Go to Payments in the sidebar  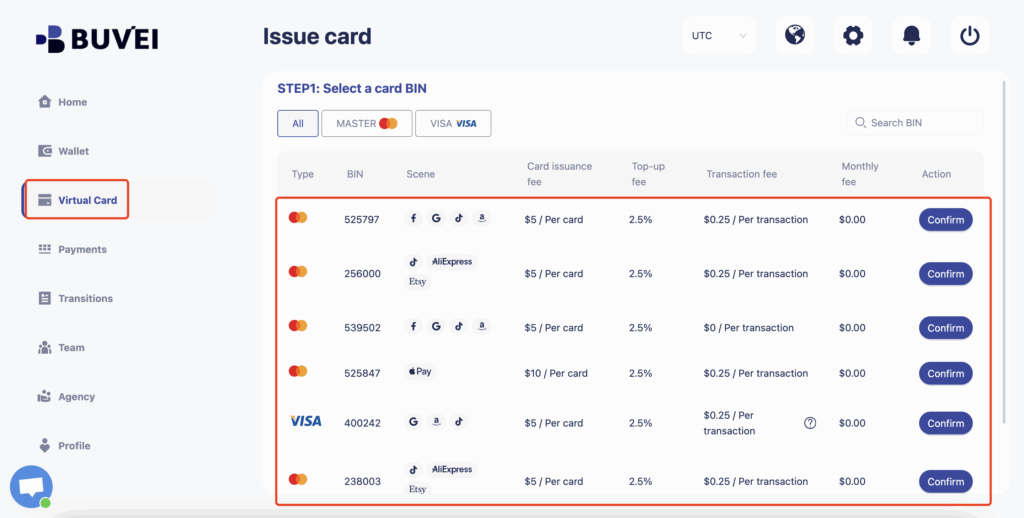coord(82,249)
